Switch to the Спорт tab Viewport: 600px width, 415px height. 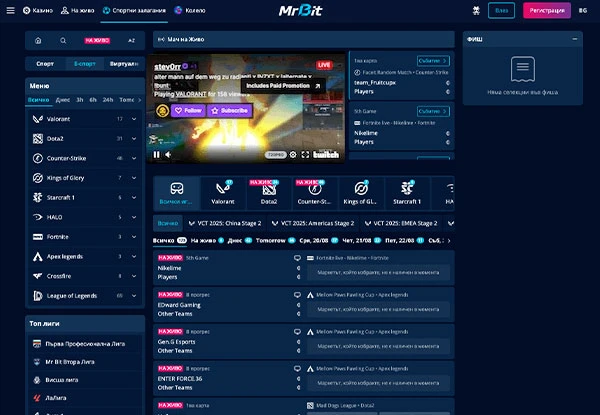point(45,64)
